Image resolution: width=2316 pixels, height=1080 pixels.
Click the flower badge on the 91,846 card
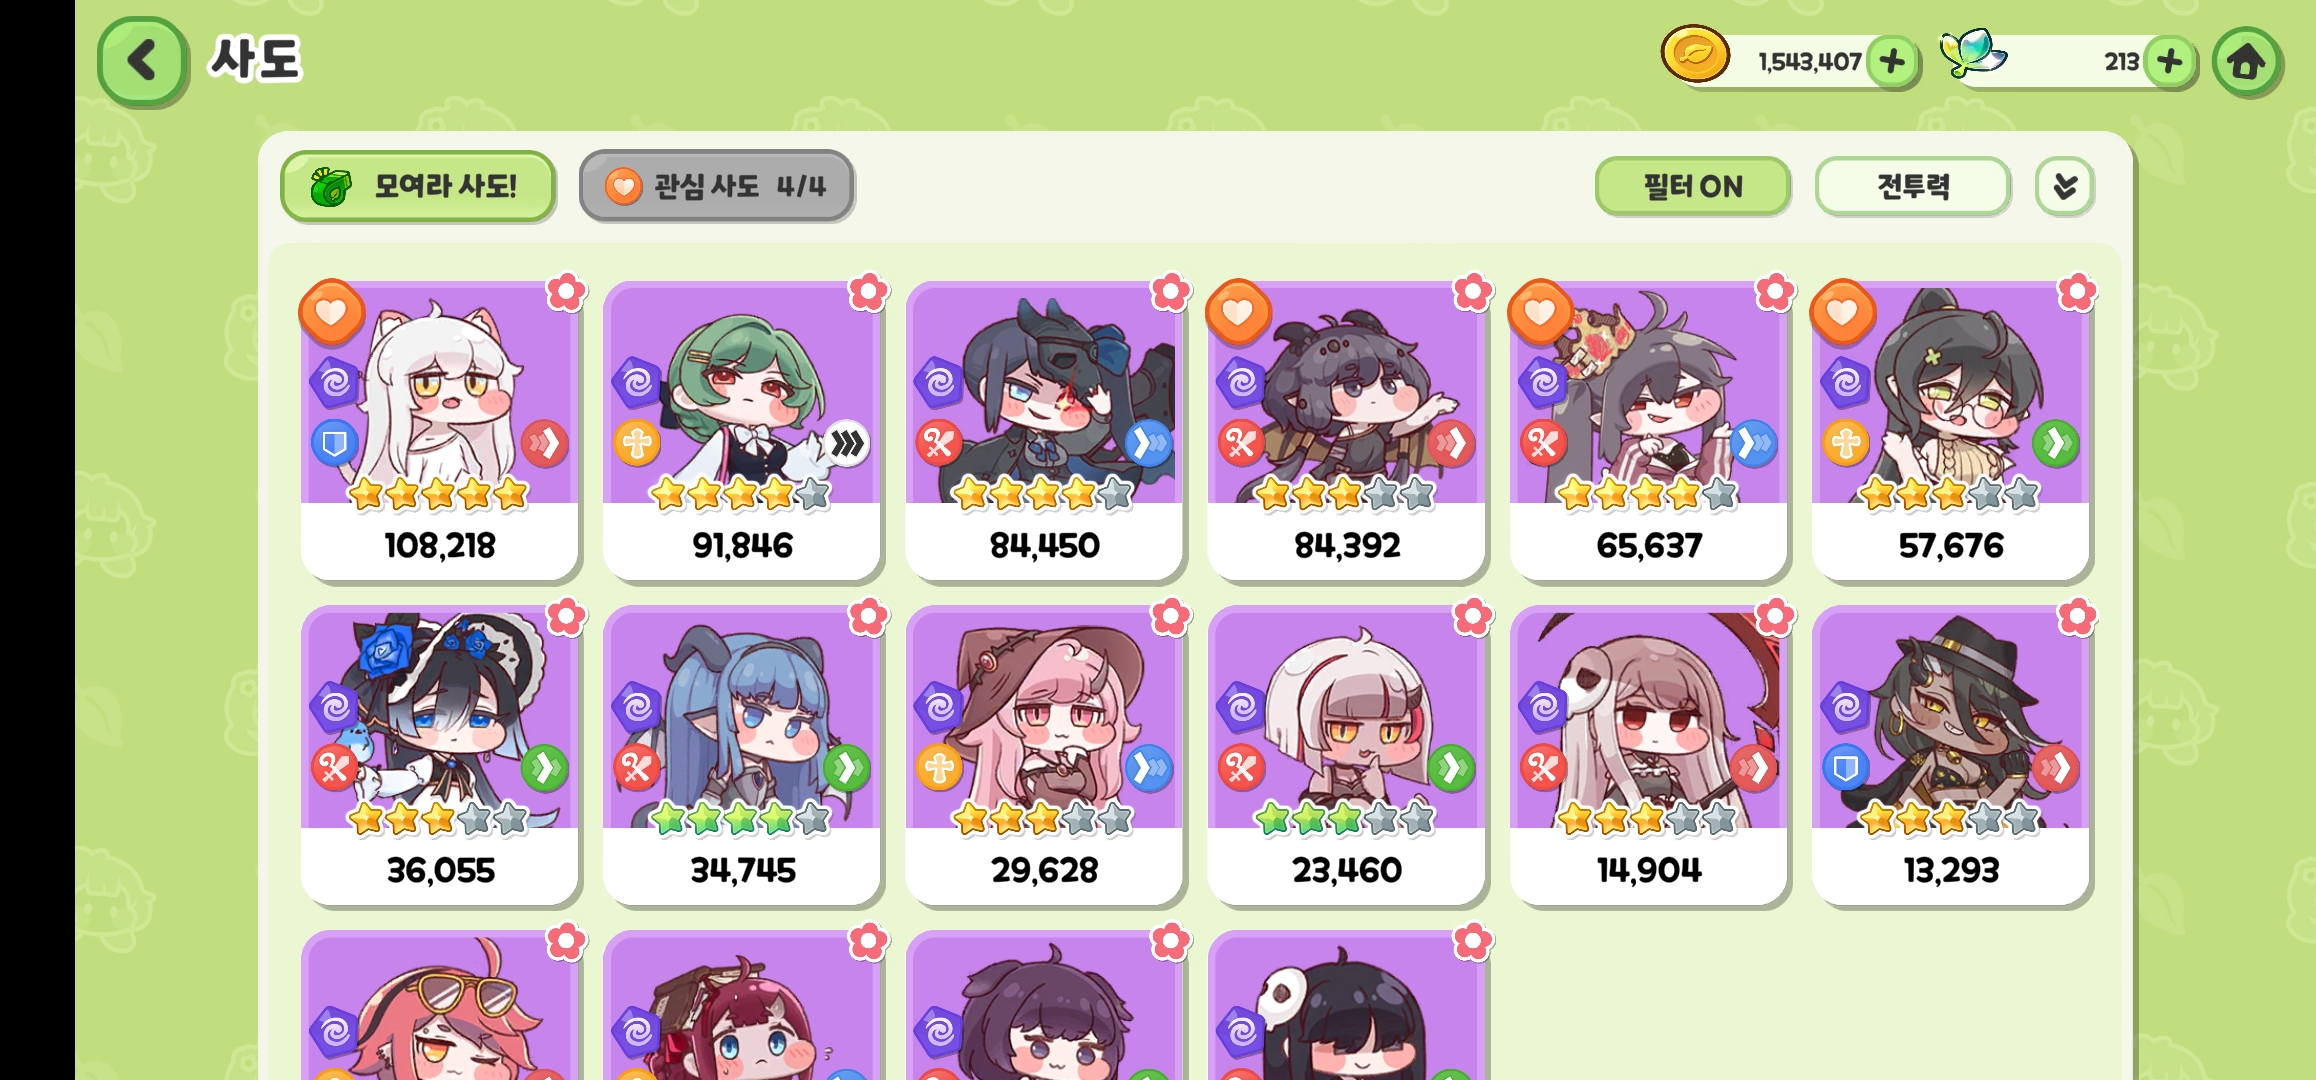pyautogui.click(x=868, y=292)
